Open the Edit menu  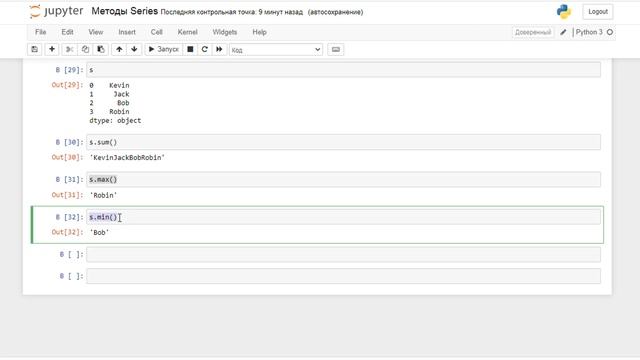click(x=67, y=32)
